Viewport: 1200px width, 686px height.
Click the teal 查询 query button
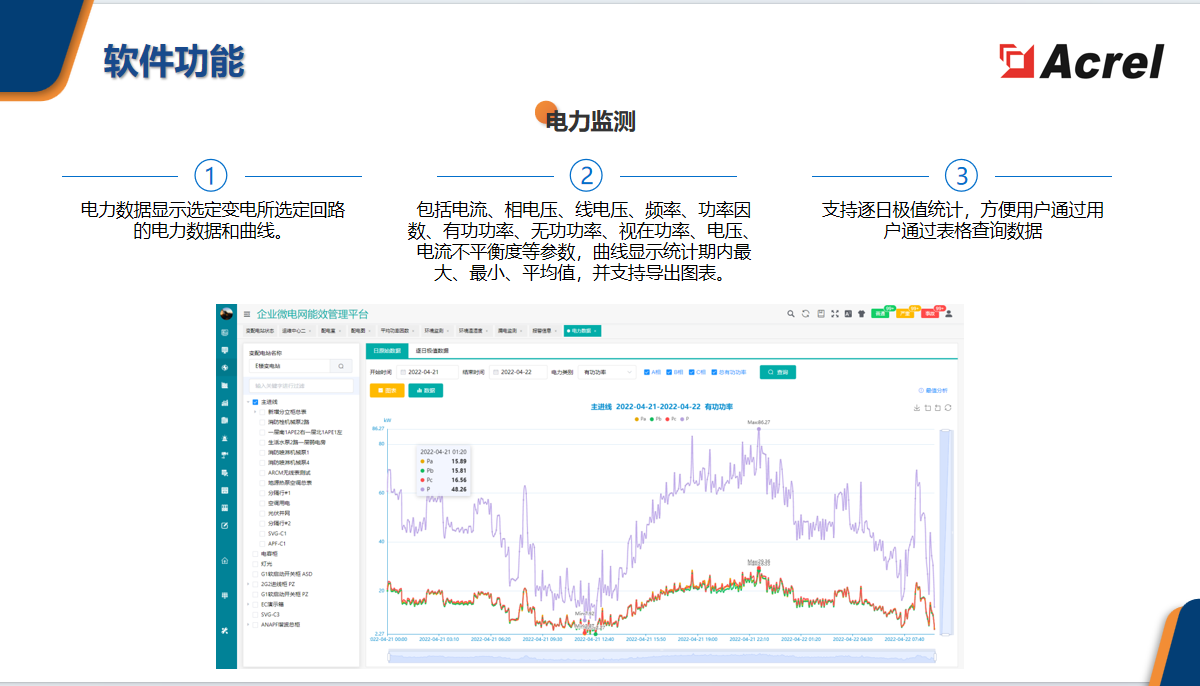tap(778, 372)
